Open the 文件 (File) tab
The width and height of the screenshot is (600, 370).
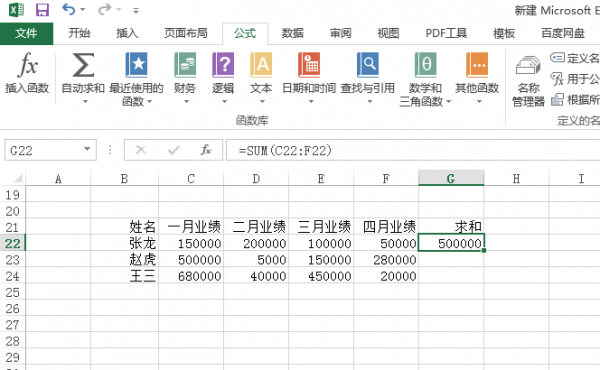pos(26,33)
